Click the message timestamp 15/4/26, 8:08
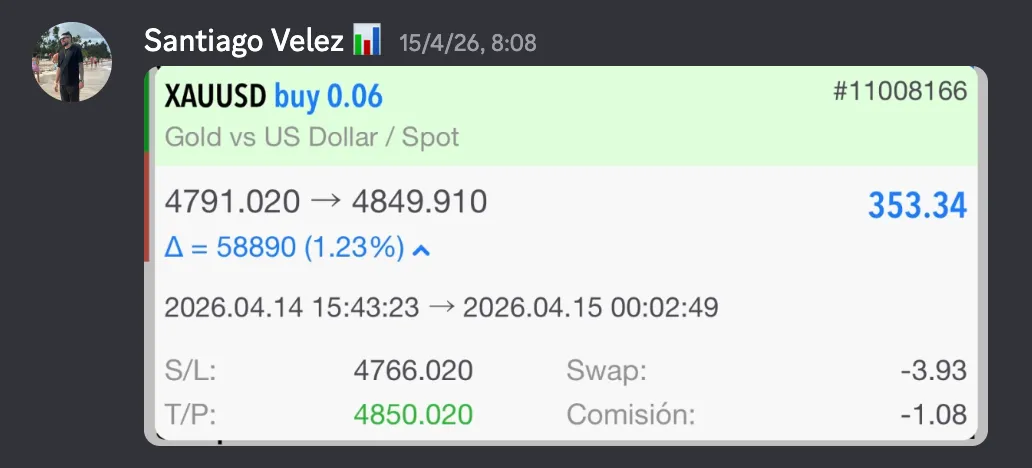This screenshot has width=1032, height=468. coord(468,43)
